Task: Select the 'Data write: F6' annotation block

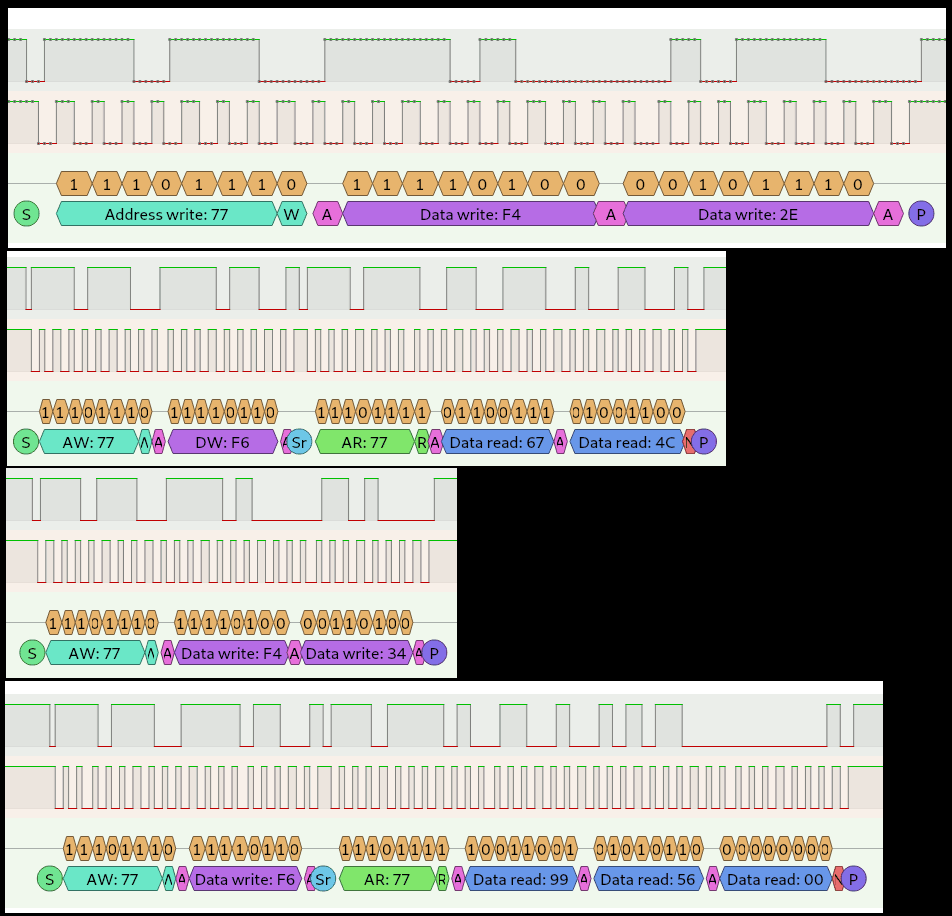Action: pos(245,879)
